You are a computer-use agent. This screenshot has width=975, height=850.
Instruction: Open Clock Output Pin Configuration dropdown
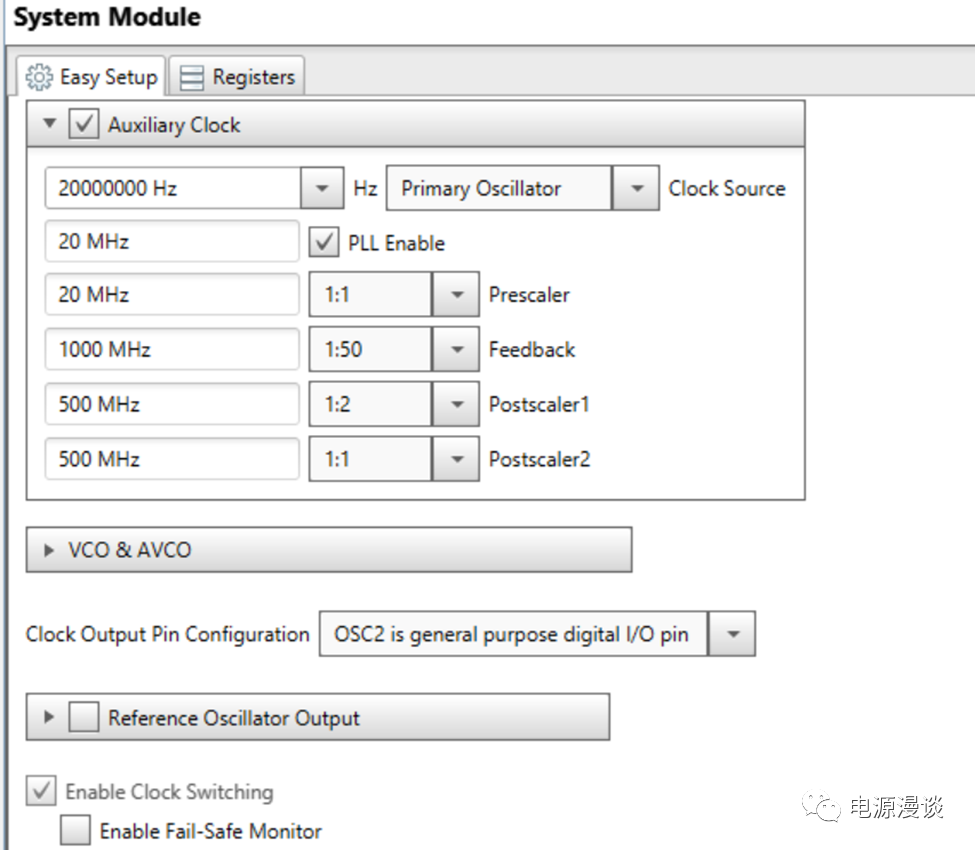[x=732, y=634]
